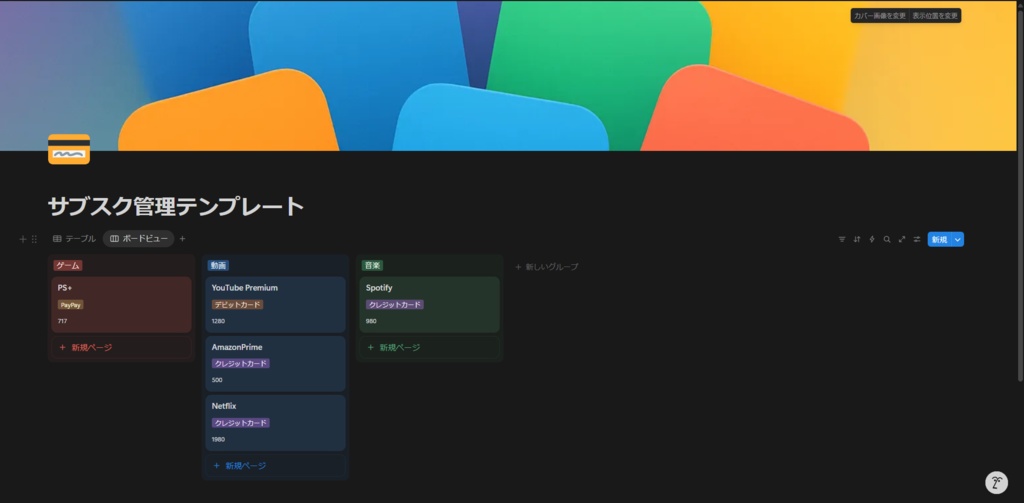Open the AmazonPrime card
The width and height of the screenshot is (1024, 503).
click(276, 364)
